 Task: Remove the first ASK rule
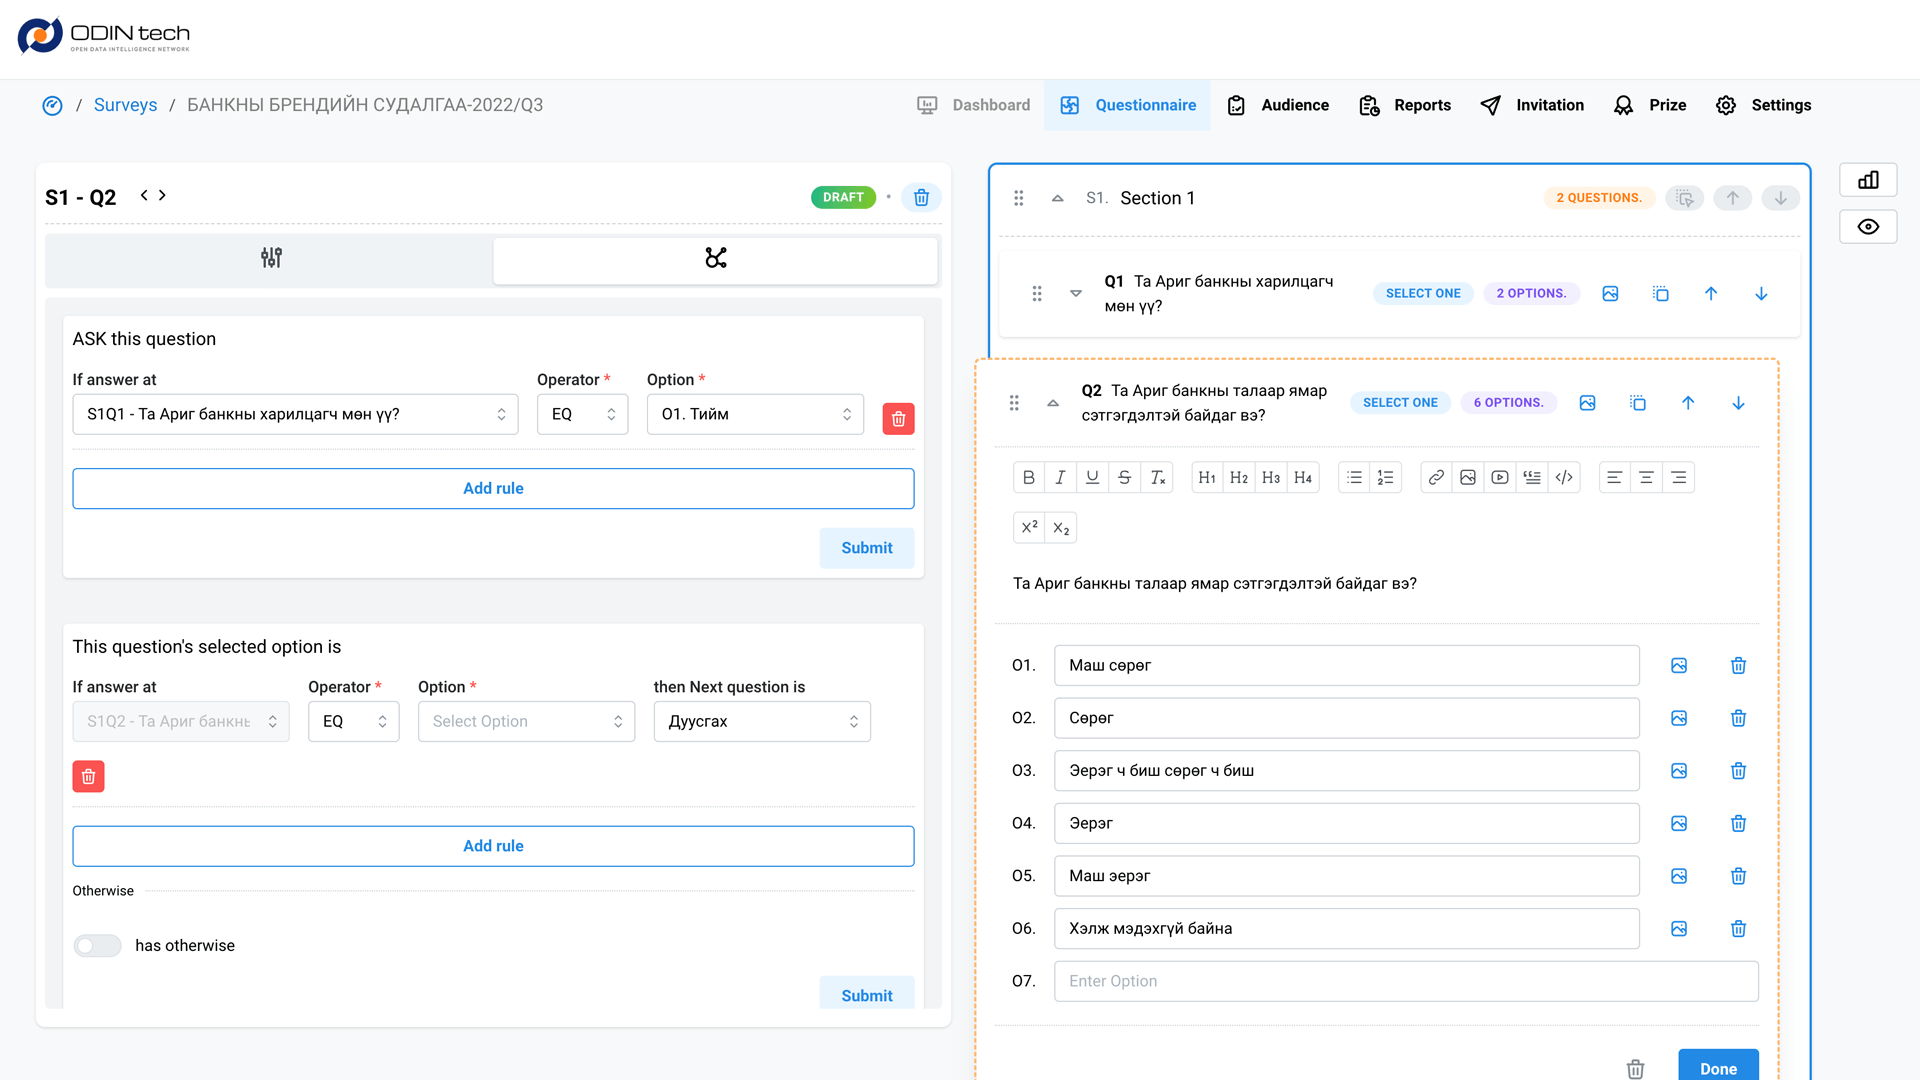point(898,419)
